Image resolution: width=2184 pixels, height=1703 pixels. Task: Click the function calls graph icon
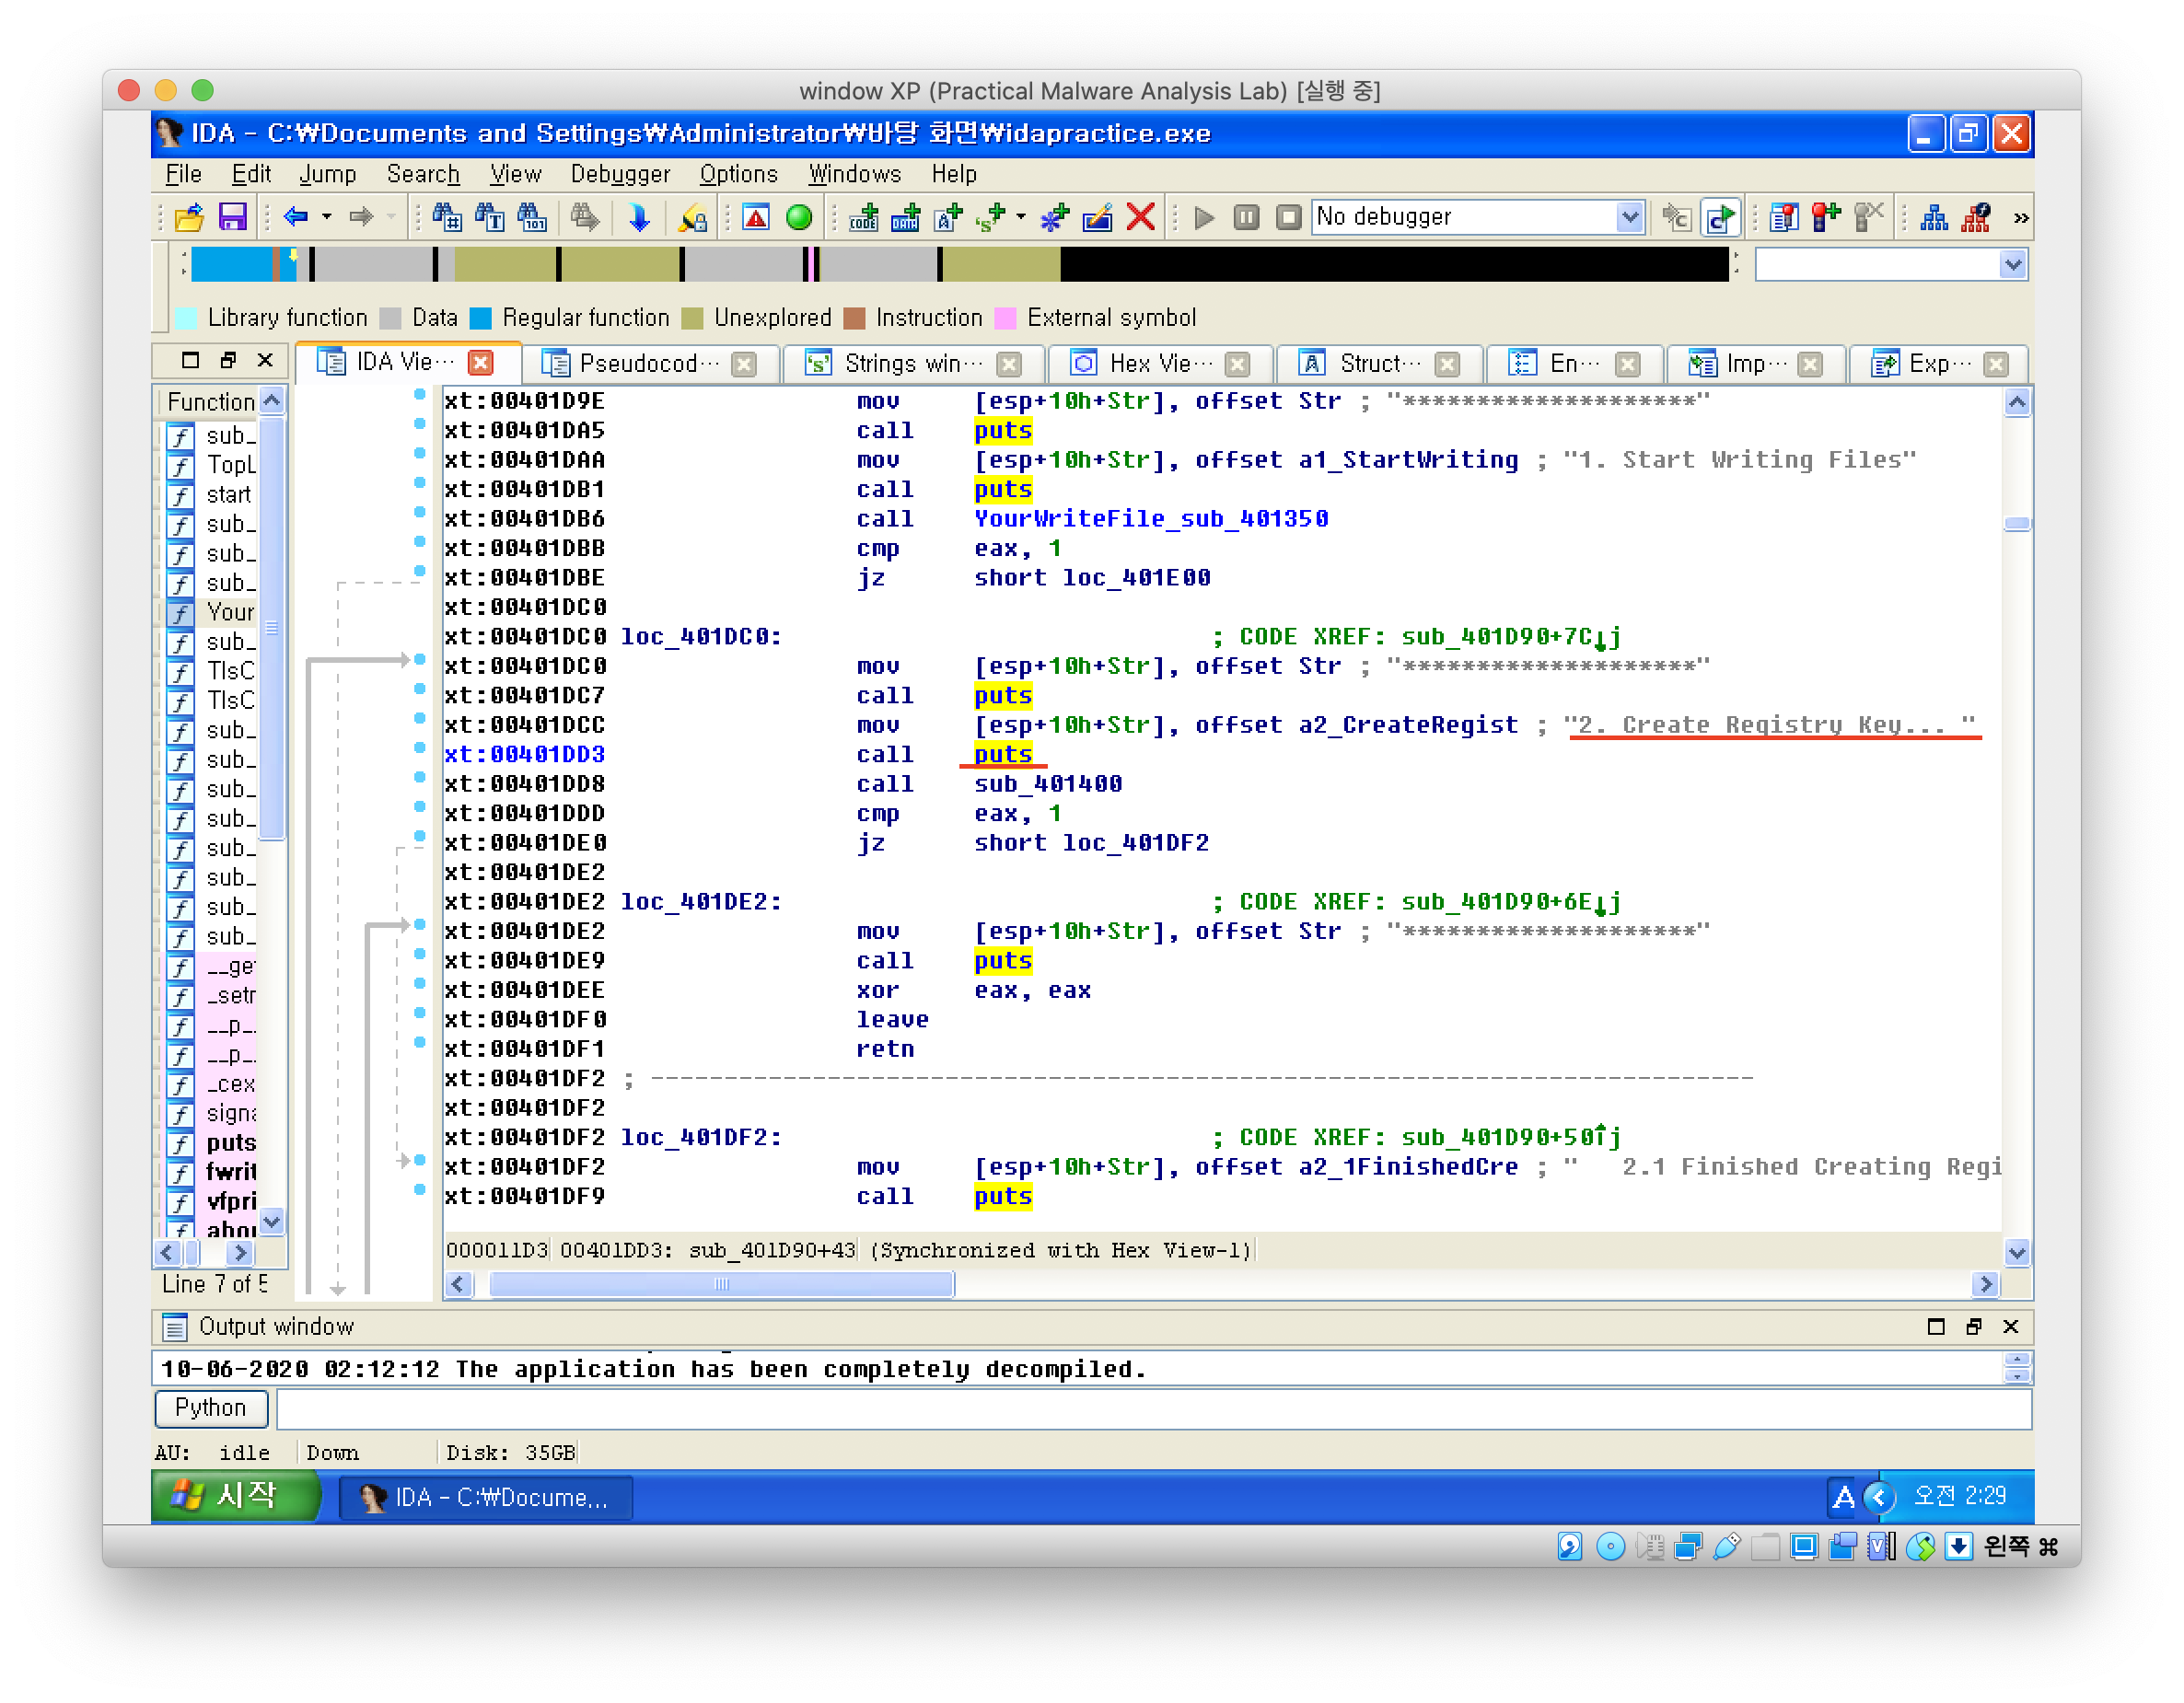coord(1934,217)
